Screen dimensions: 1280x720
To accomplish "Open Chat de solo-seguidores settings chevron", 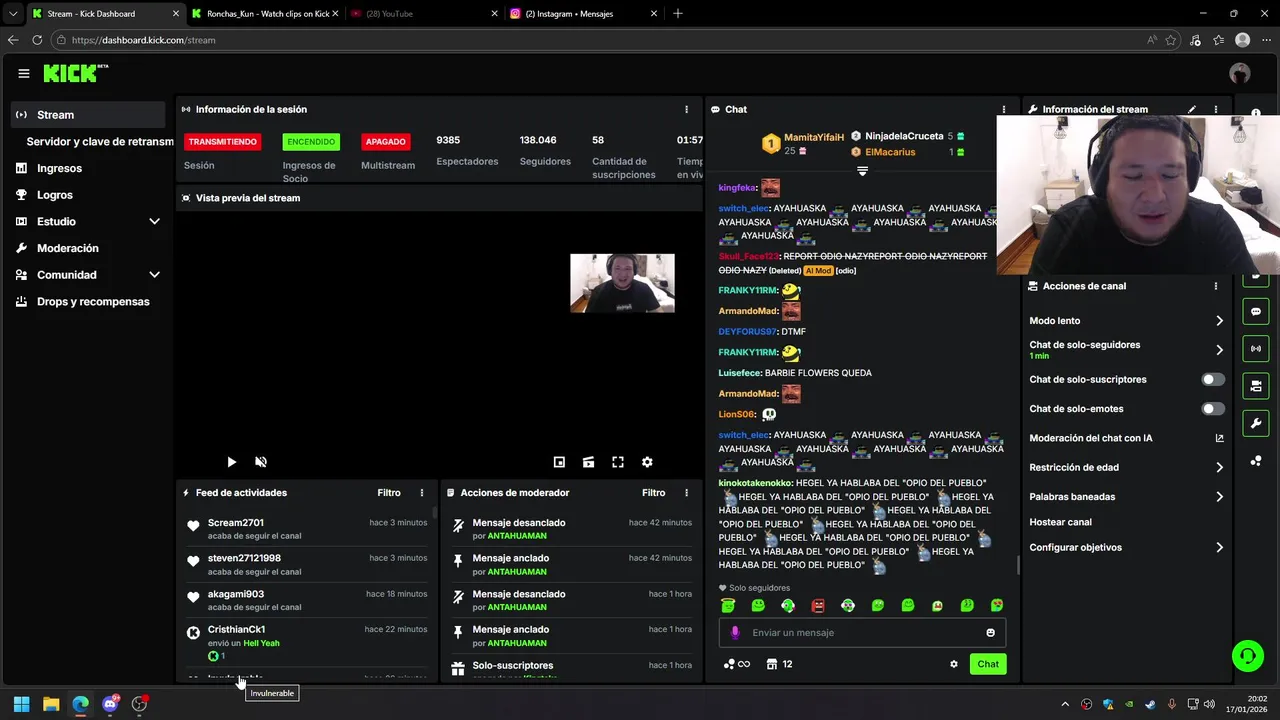I will (x=1219, y=350).
